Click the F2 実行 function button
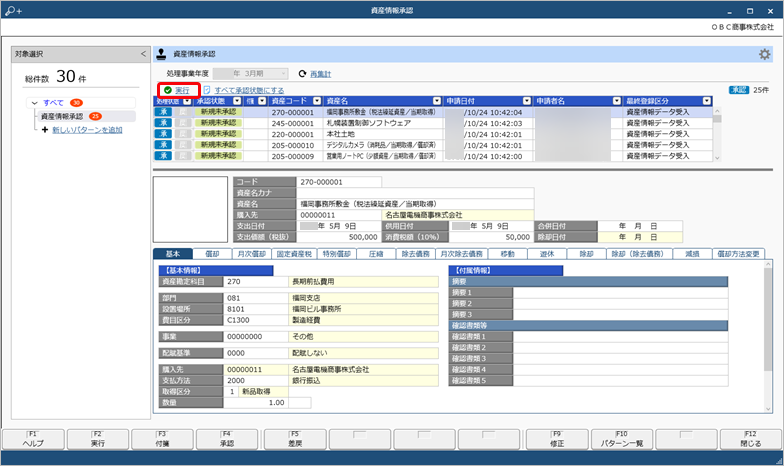784x466 pixels. coord(98,439)
